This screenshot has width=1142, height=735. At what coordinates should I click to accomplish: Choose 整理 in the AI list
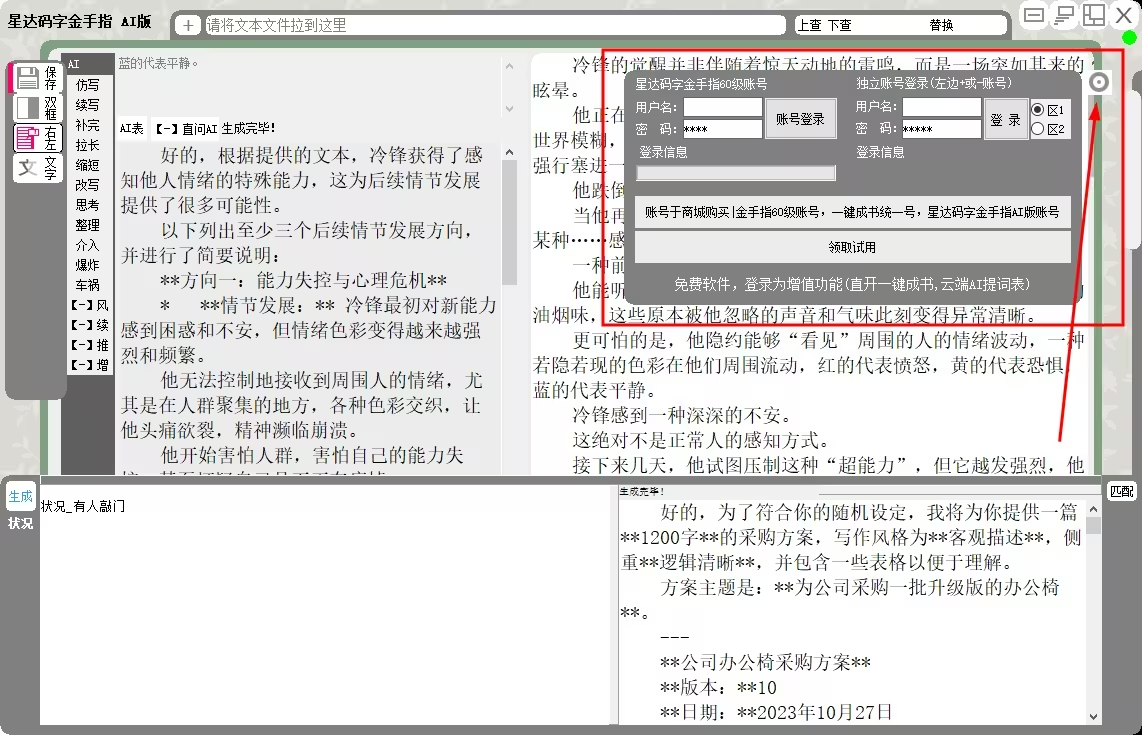(87, 225)
